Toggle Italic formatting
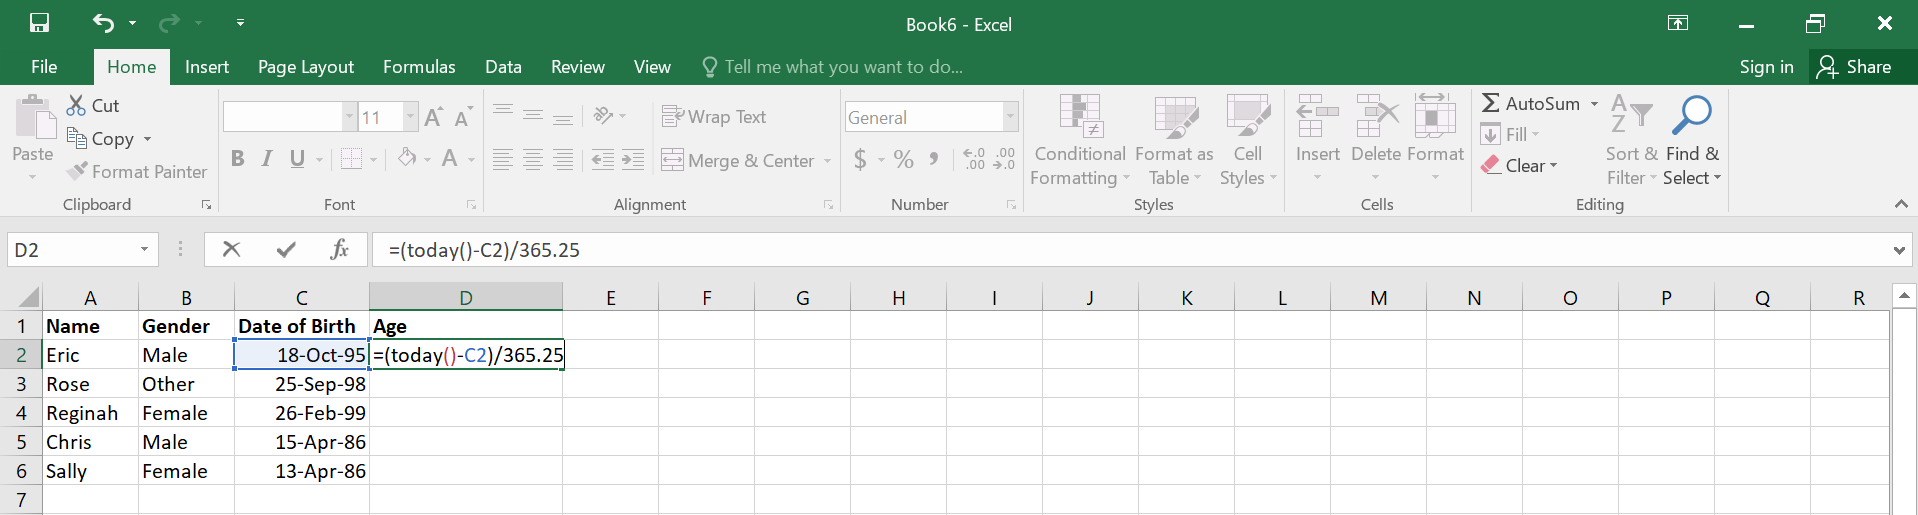 (267, 158)
